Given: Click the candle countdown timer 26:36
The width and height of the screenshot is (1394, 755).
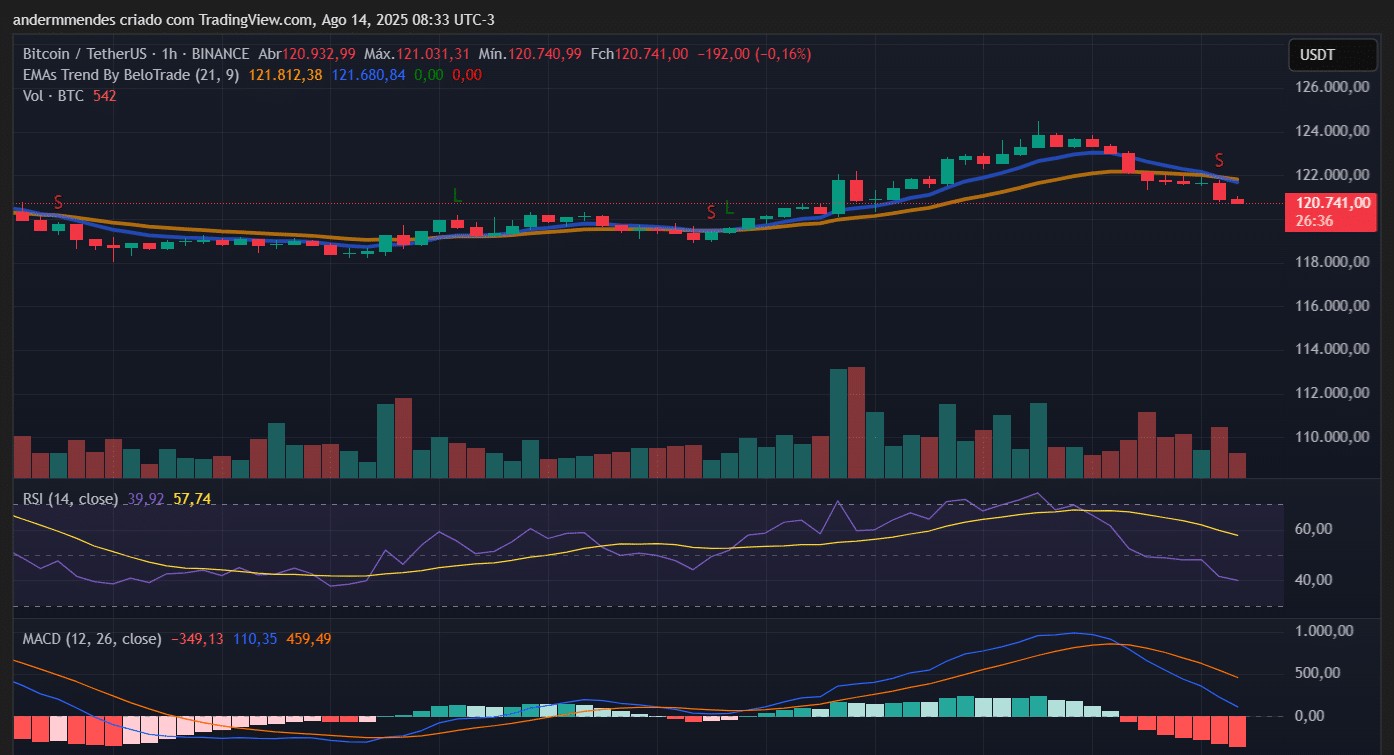Looking at the screenshot, I should [x=1312, y=220].
